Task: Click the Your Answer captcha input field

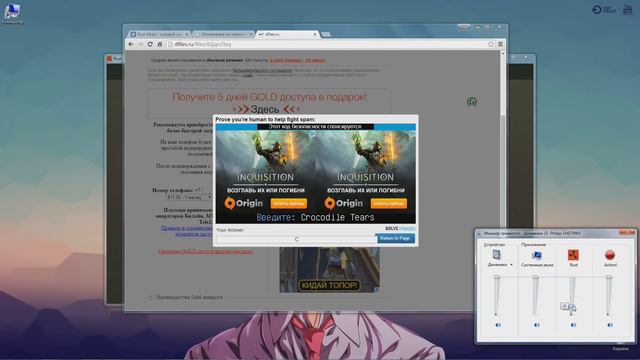Action: [296, 240]
